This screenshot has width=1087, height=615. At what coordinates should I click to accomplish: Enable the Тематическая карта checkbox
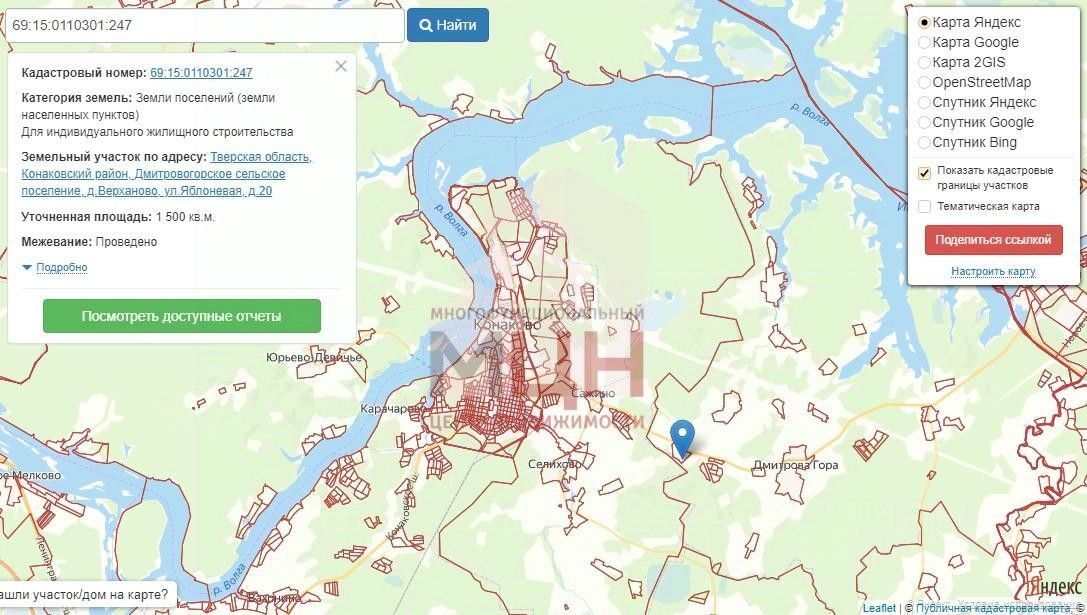[924, 207]
